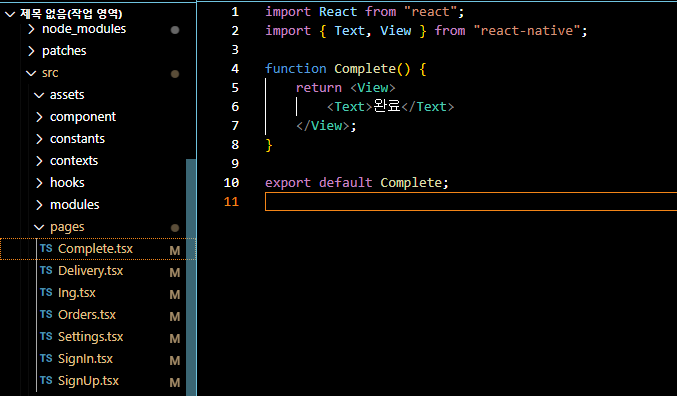The image size is (677, 396).
Task: Click the "return" keyword on line 5
Action: 319,88
